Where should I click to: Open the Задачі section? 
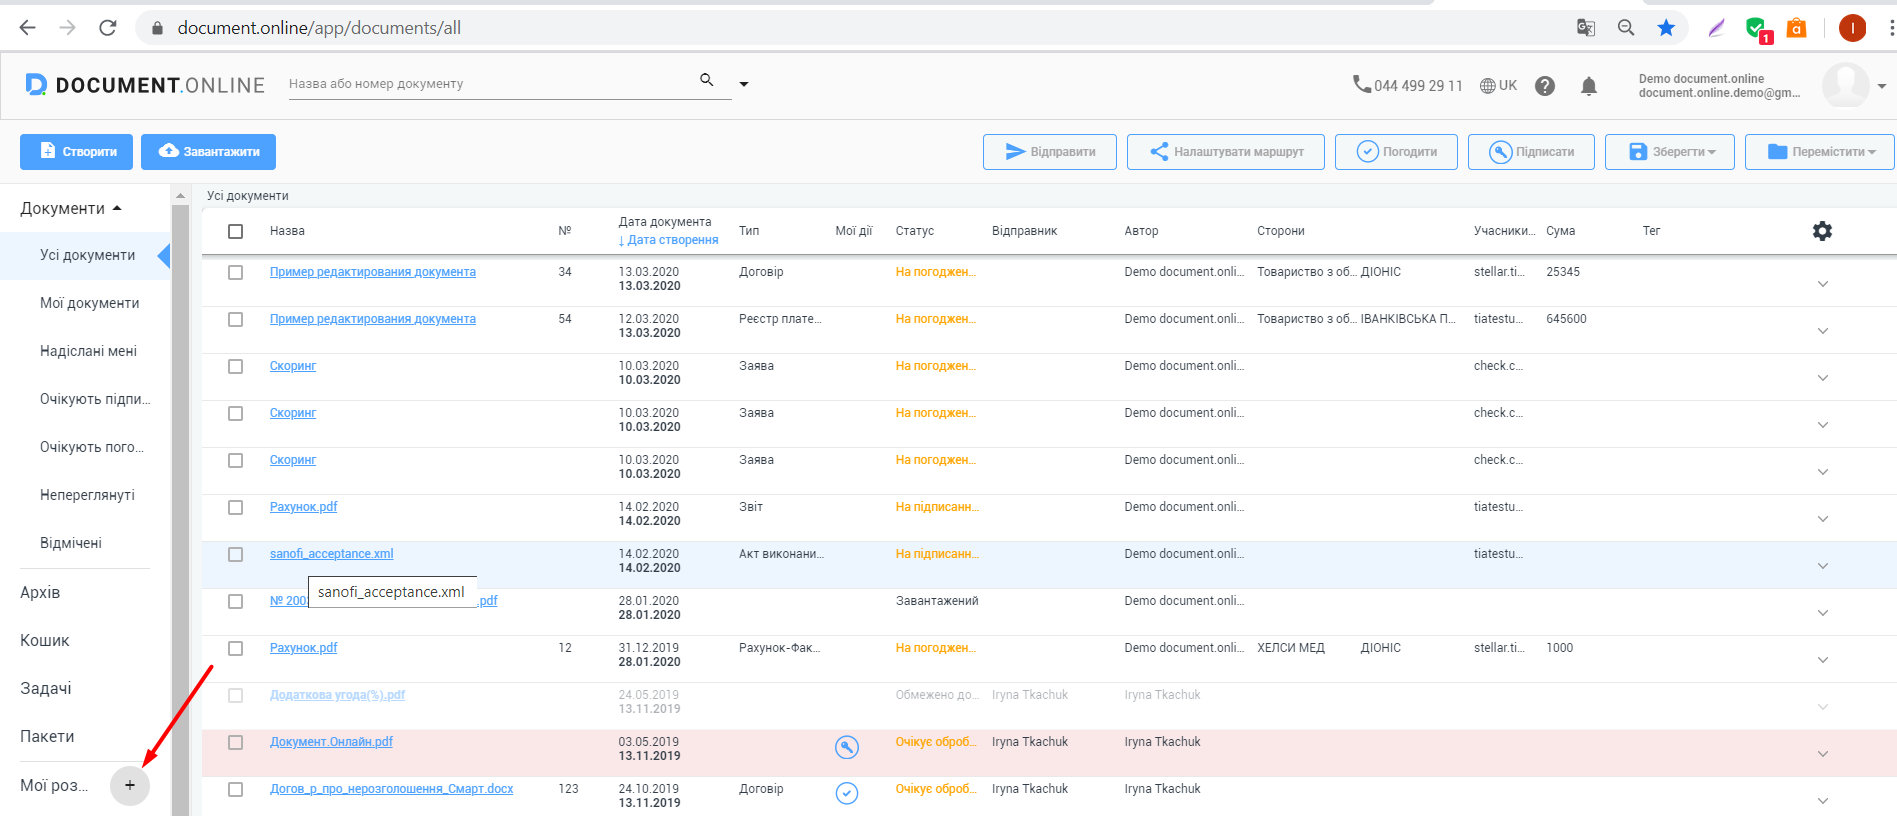pyautogui.click(x=46, y=688)
